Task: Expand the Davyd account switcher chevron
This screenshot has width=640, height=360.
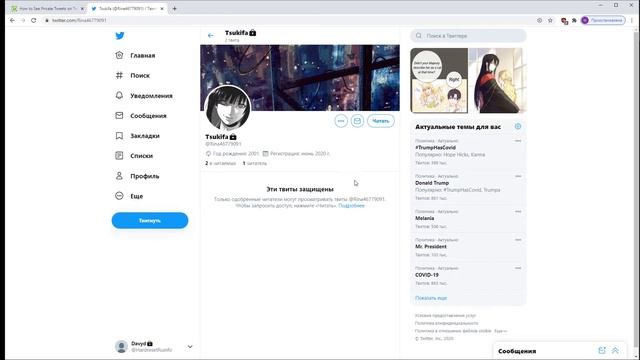Action: (x=190, y=347)
